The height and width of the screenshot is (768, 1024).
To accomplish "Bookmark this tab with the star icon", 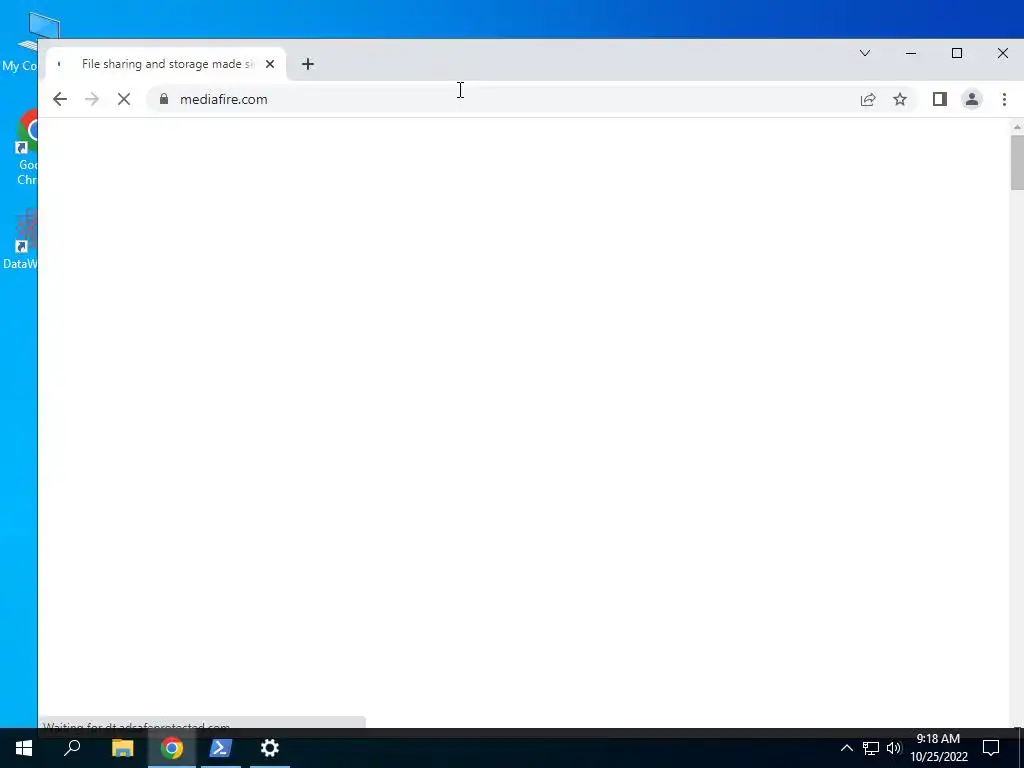I will 900,99.
